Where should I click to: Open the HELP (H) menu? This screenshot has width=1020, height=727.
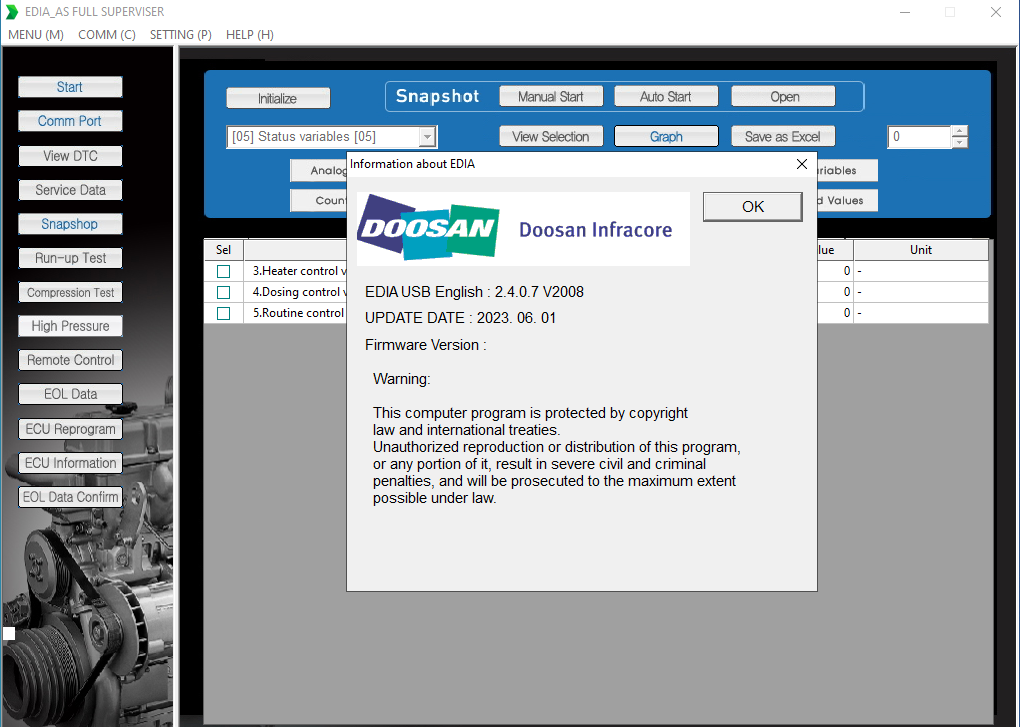point(250,34)
